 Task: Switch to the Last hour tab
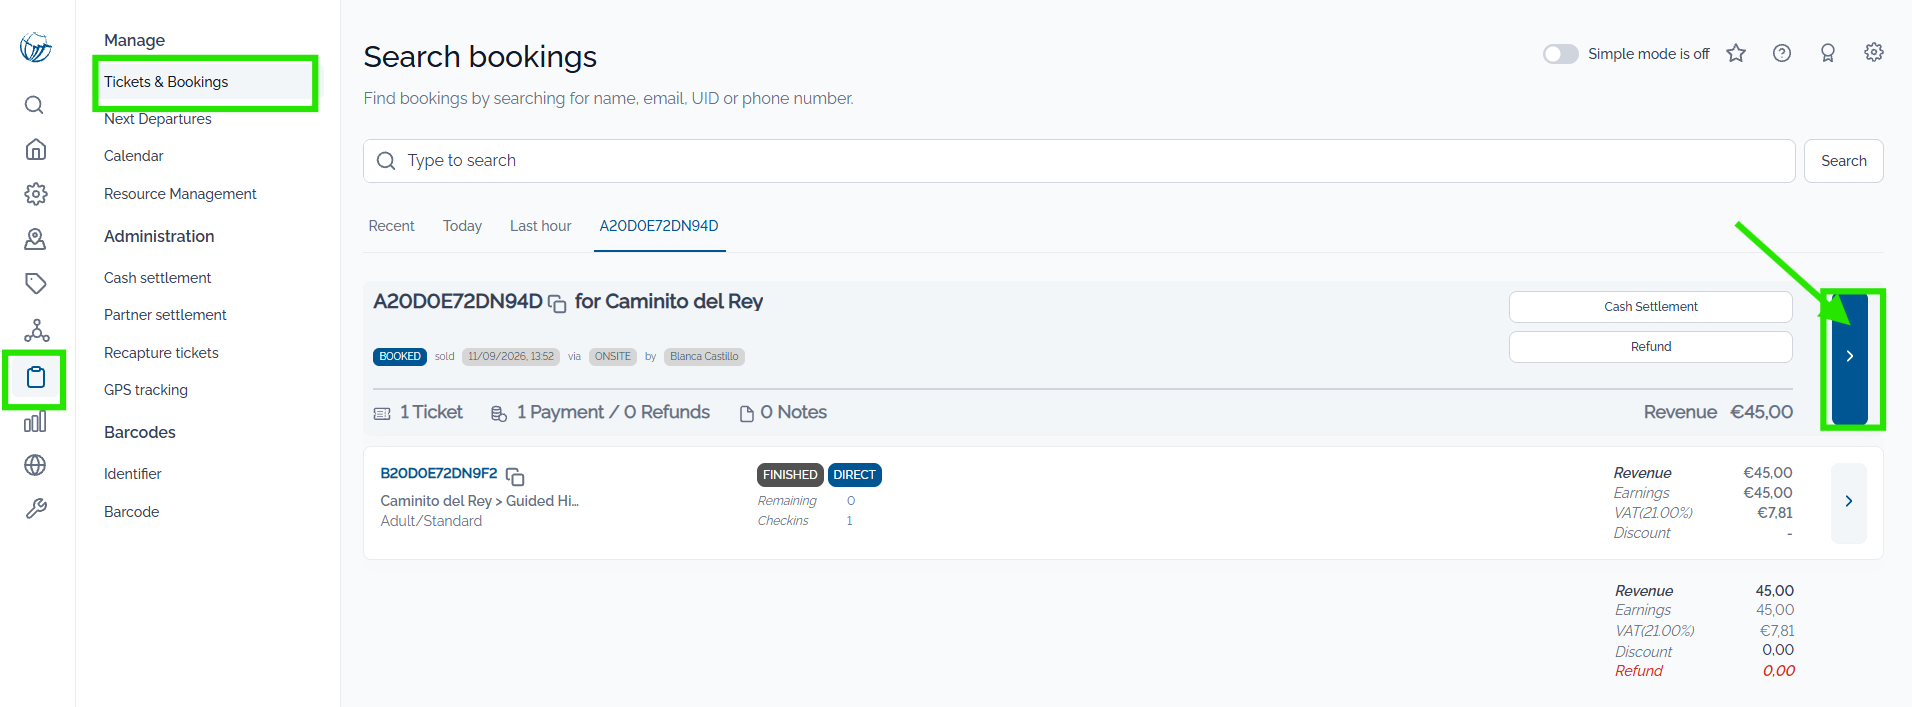(541, 226)
